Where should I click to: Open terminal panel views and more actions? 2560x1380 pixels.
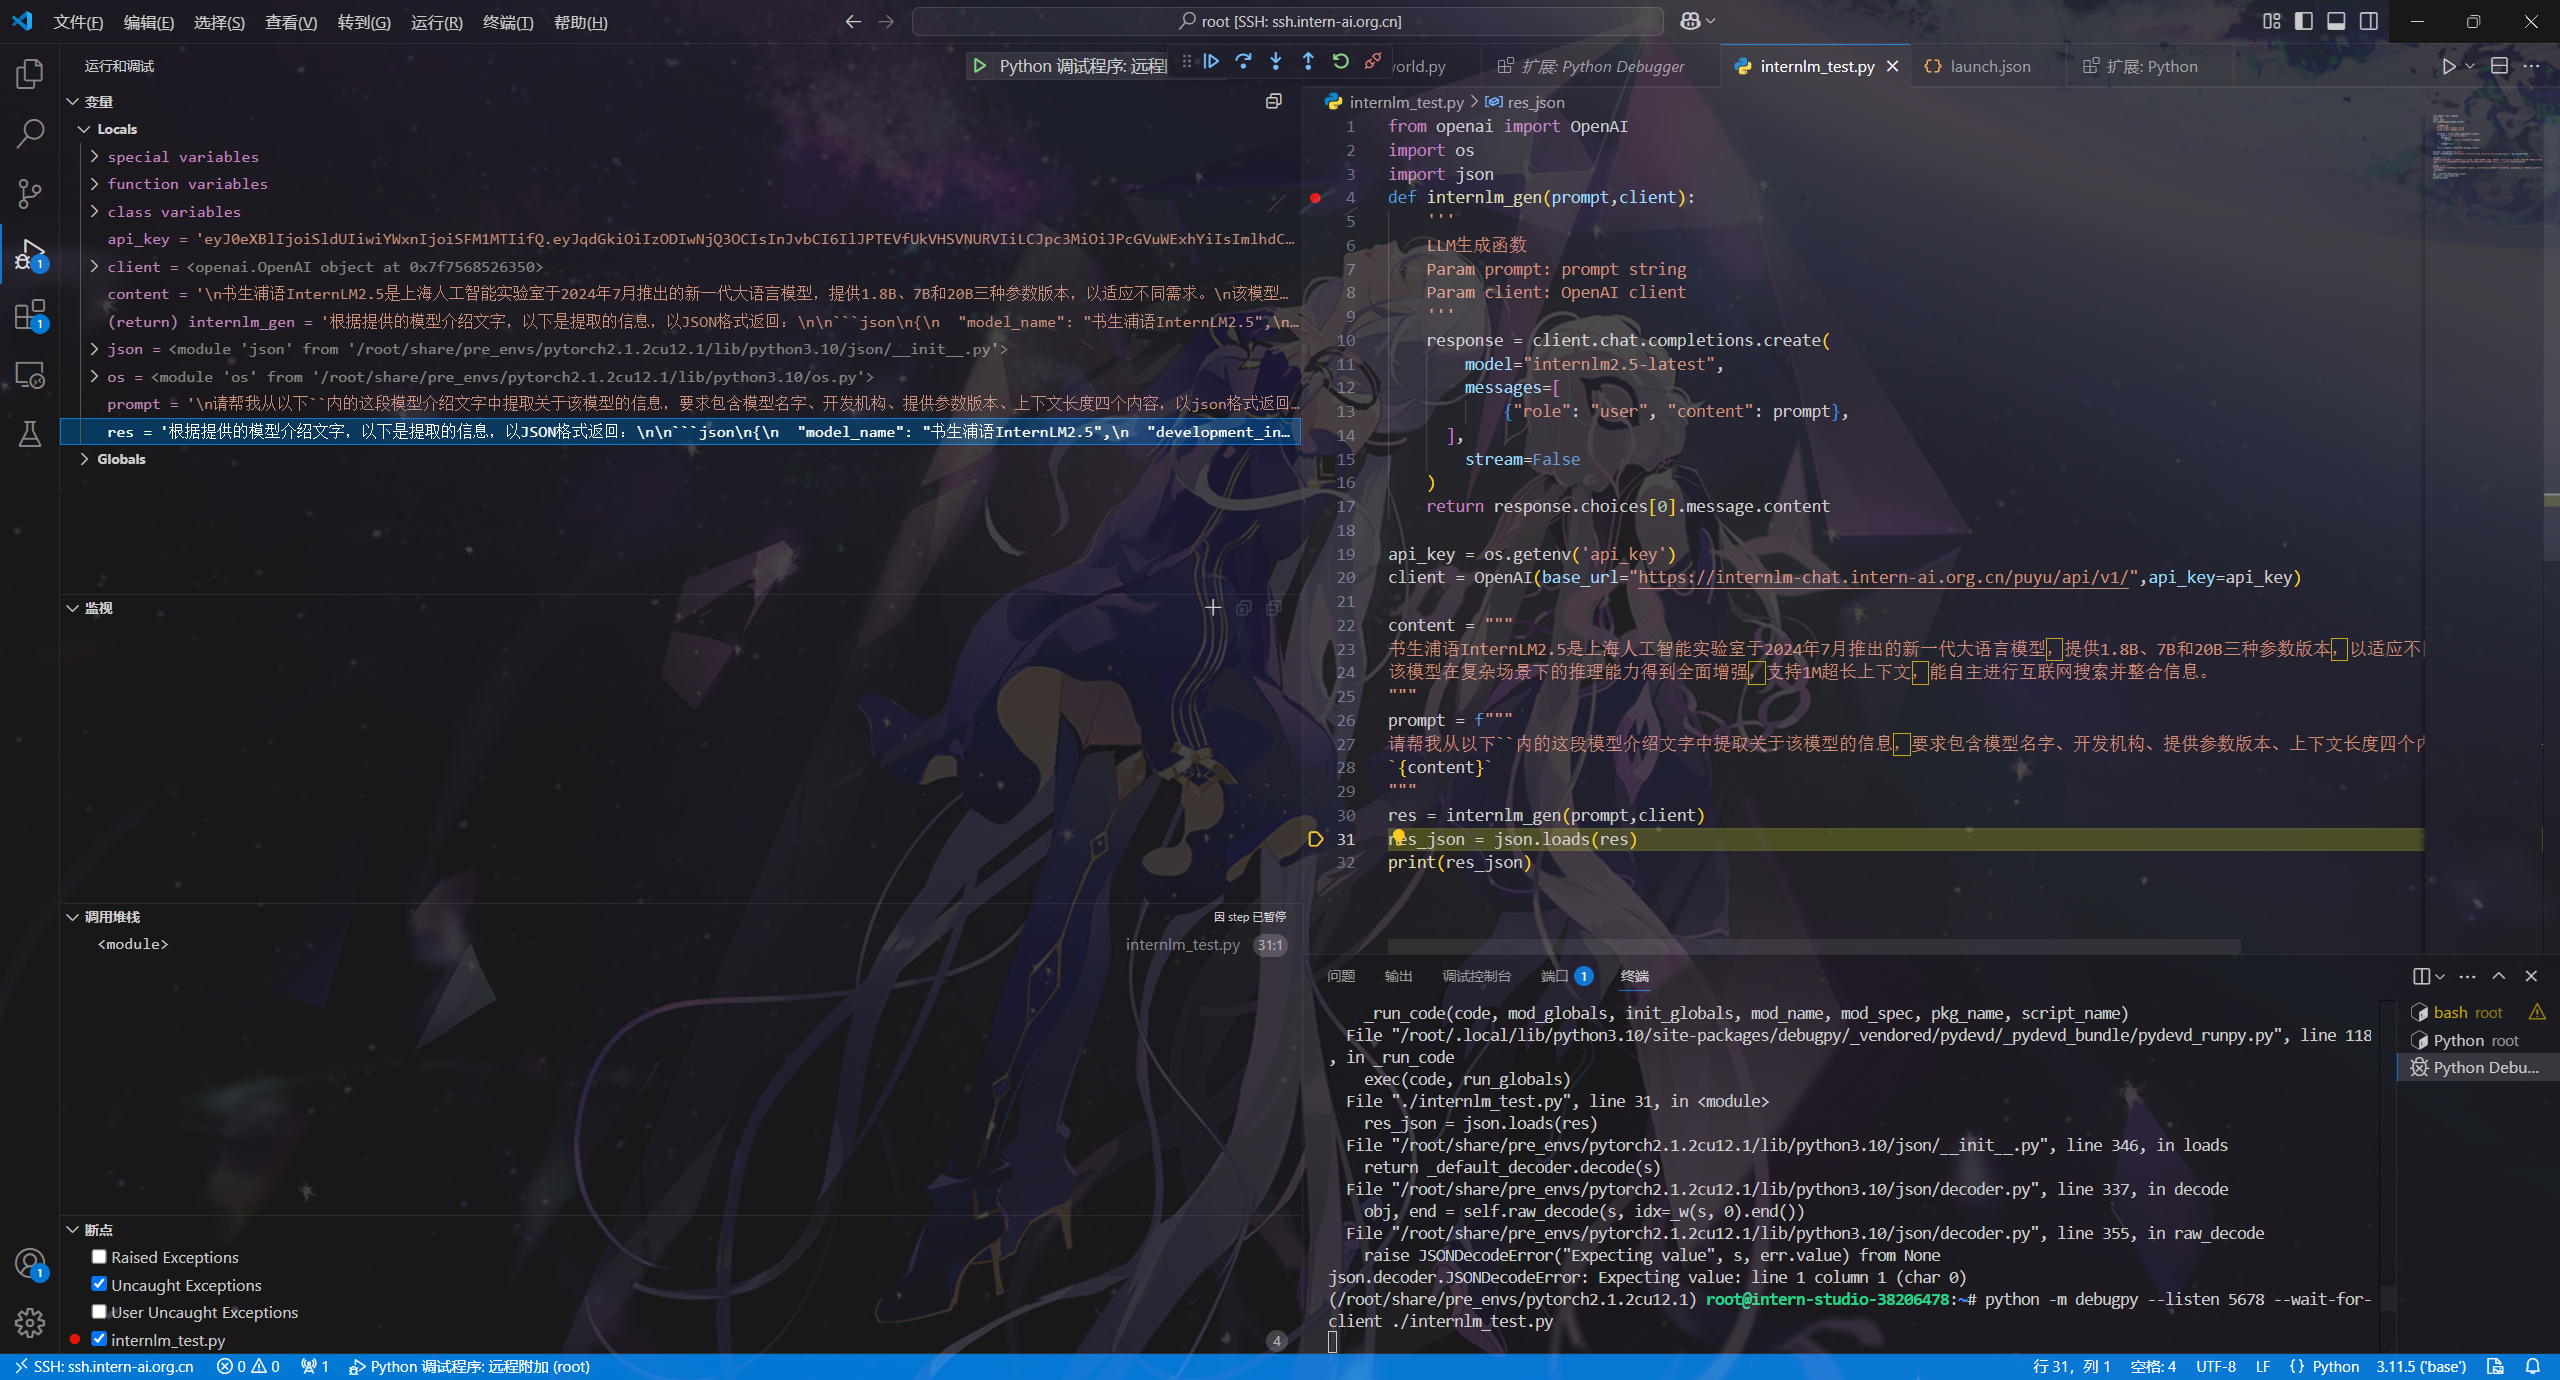coord(2468,976)
